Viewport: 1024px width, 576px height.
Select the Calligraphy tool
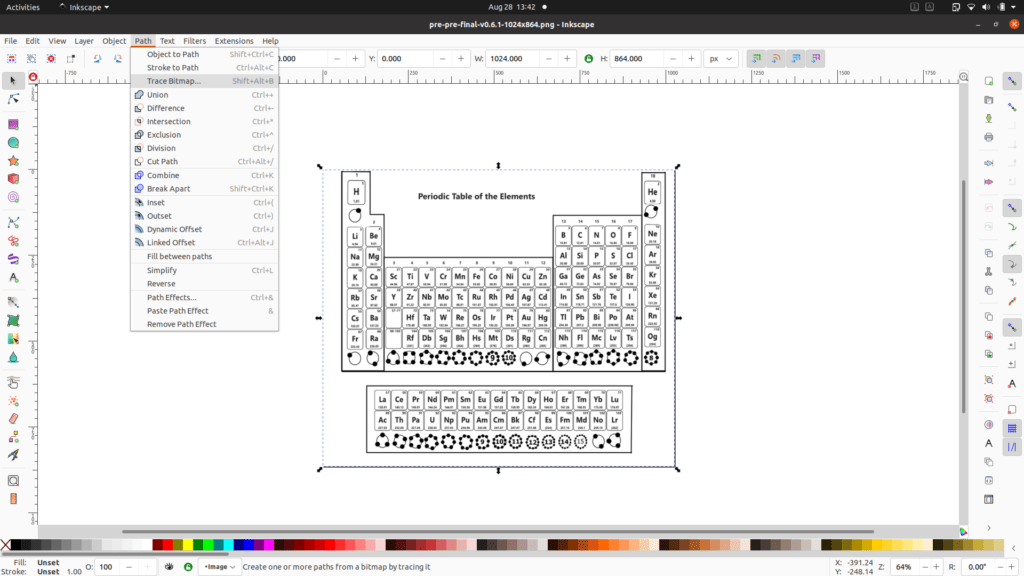click(x=13, y=259)
